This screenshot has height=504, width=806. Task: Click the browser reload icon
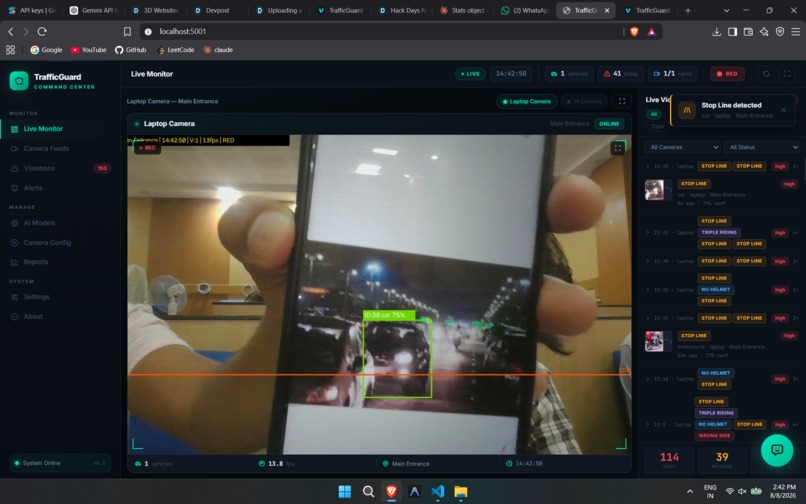(42, 31)
